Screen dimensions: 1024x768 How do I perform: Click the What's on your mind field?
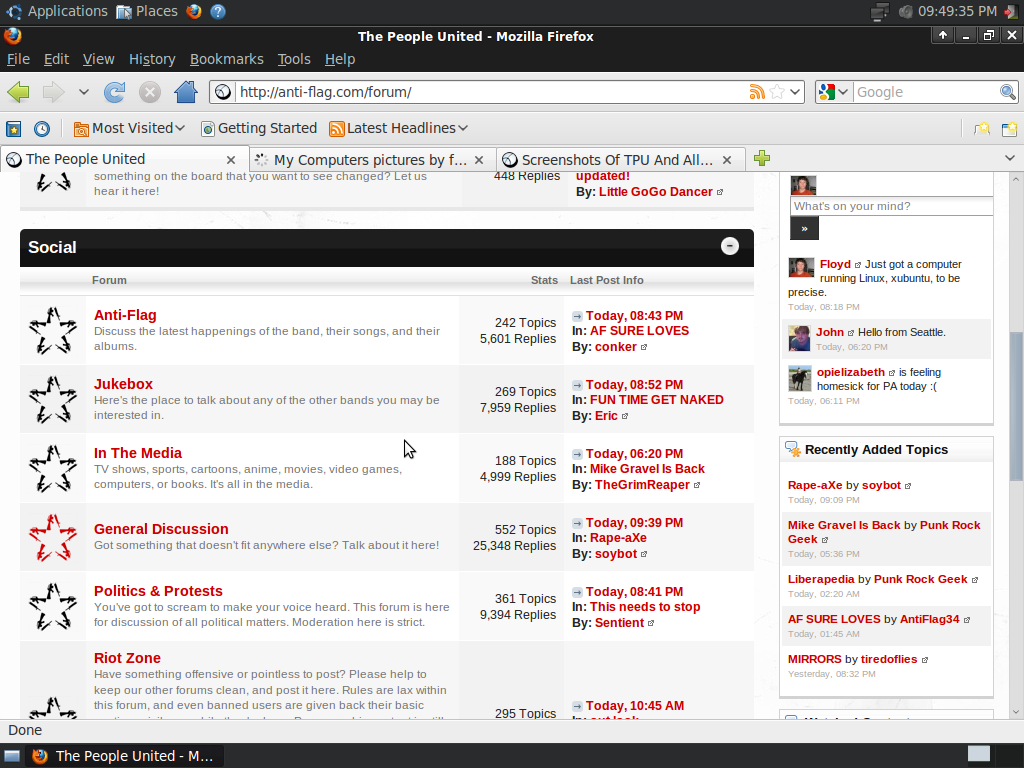tap(890, 206)
